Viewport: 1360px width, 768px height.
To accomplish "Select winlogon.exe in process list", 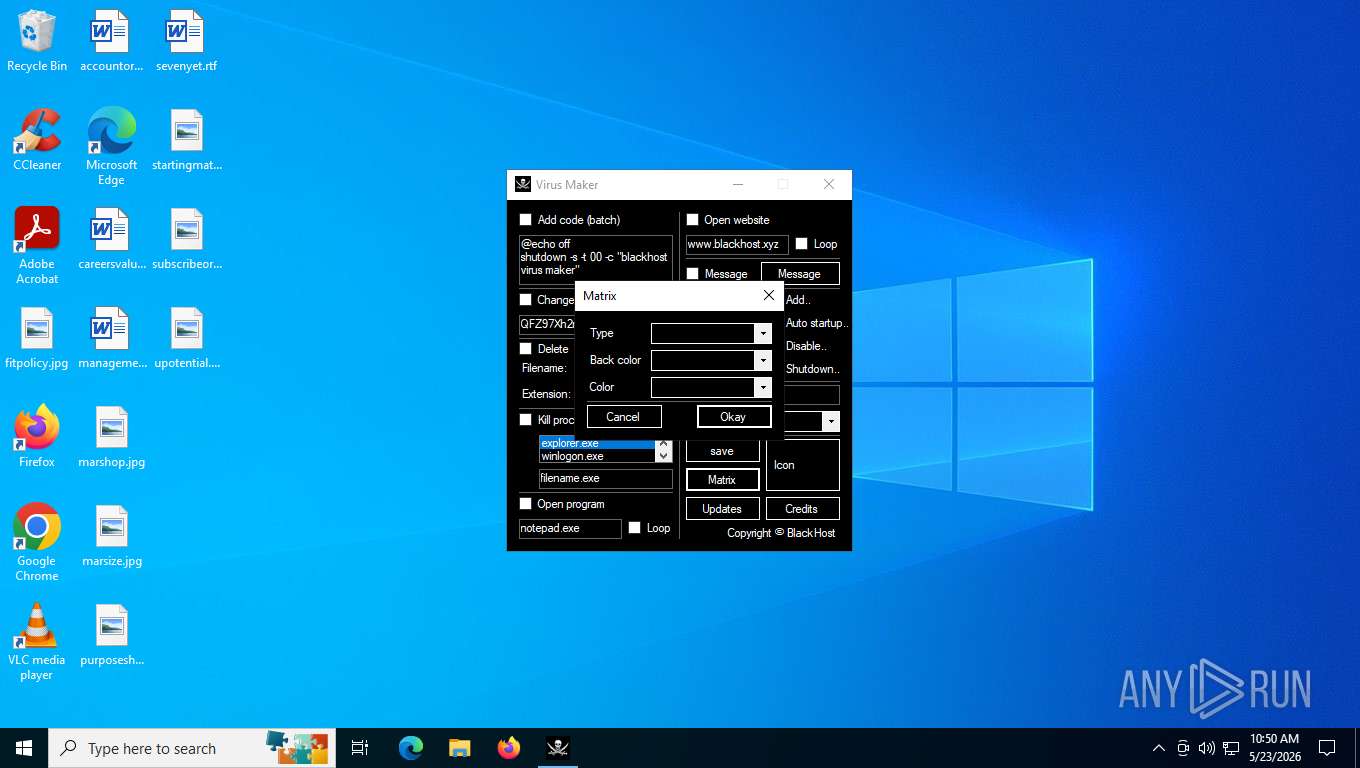I will click(x=596, y=456).
